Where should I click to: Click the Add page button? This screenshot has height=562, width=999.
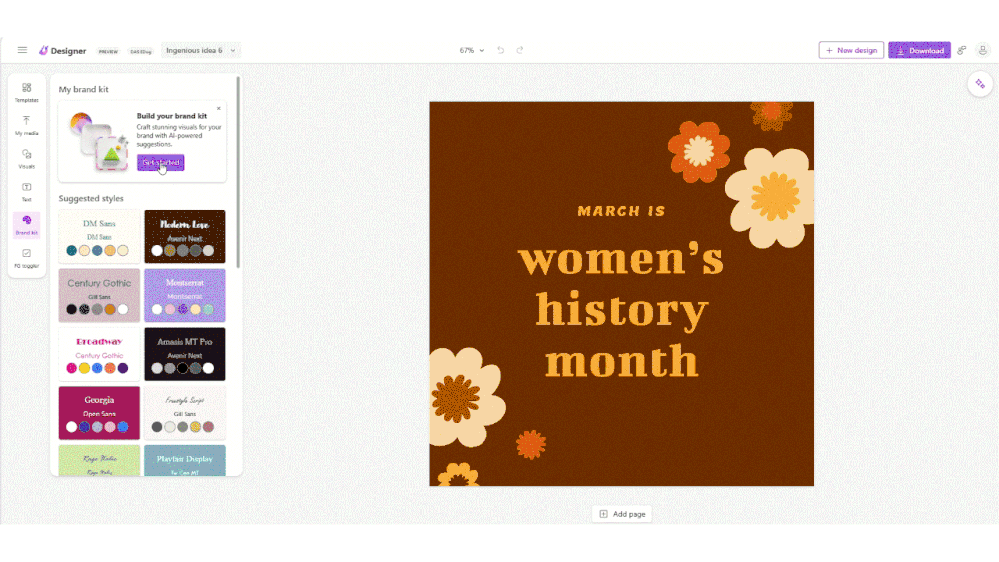(x=622, y=514)
